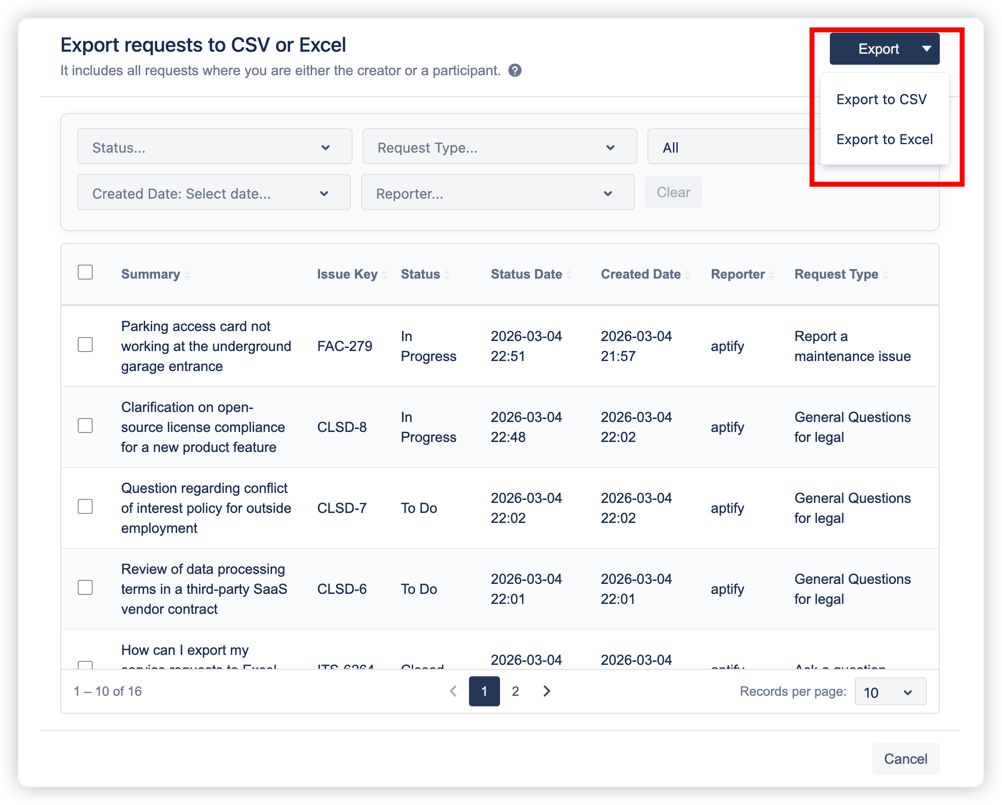Expand the Records per page selector
This screenshot has height=805, width=1002.
pyautogui.click(x=889, y=691)
